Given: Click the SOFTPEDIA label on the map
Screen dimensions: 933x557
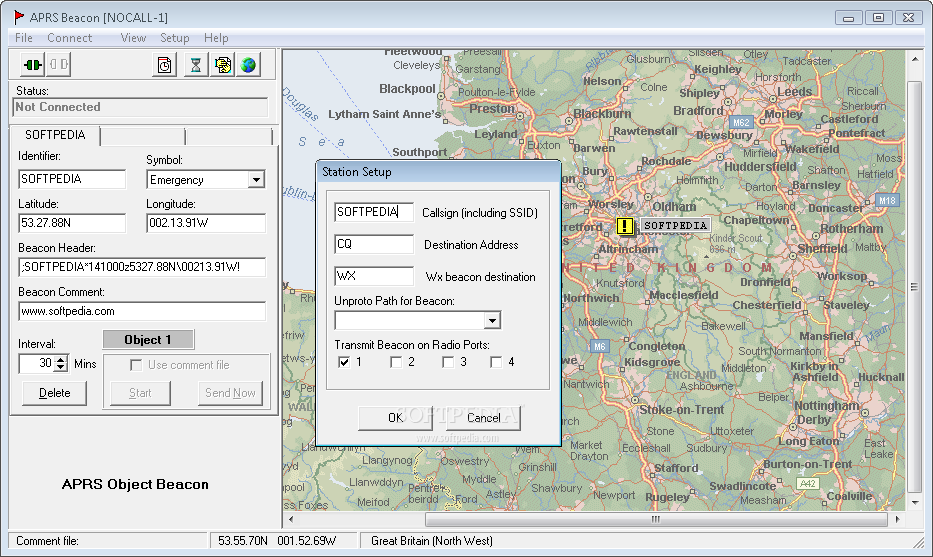Looking at the screenshot, I should tap(675, 226).
